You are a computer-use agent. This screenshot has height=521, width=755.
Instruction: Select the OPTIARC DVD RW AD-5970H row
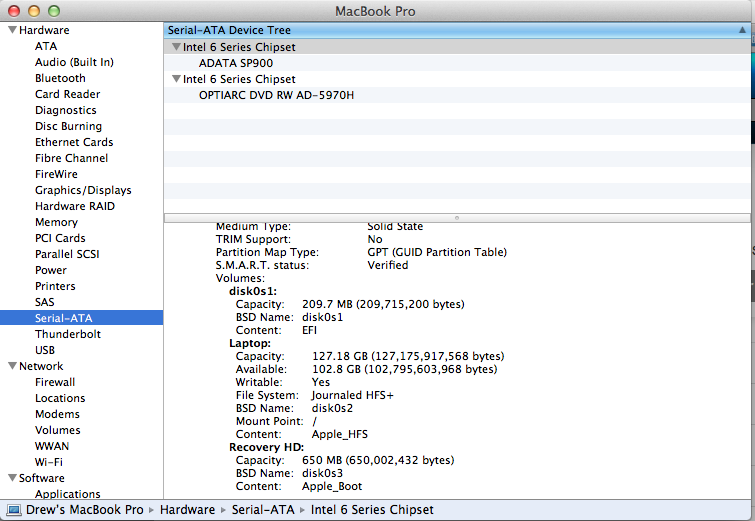(x=456, y=95)
